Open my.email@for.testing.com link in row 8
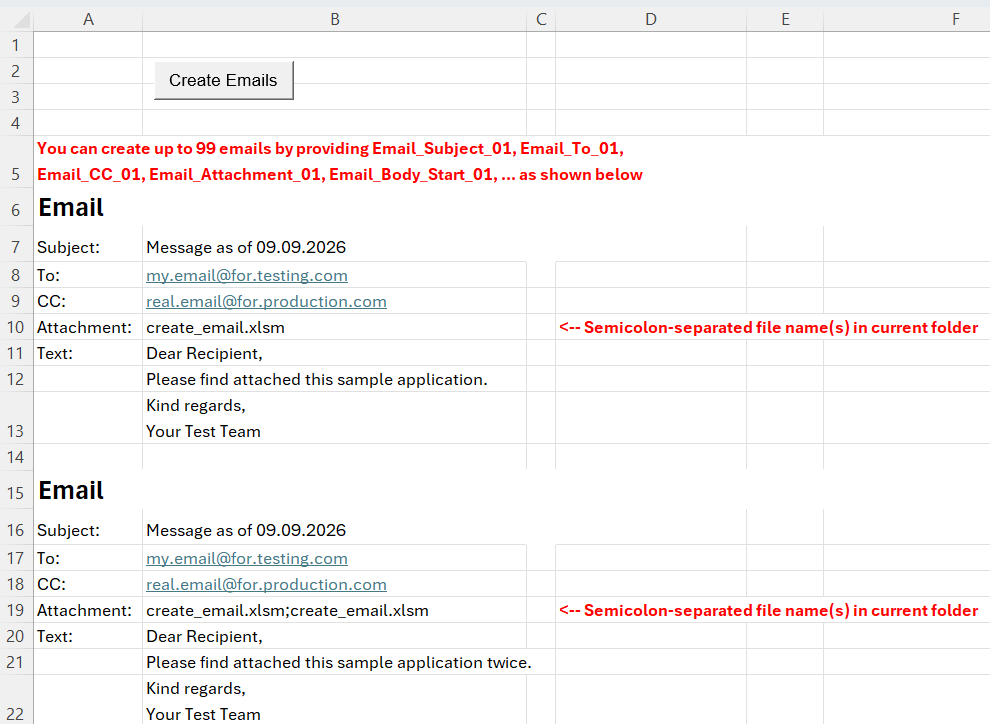 (x=247, y=276)
